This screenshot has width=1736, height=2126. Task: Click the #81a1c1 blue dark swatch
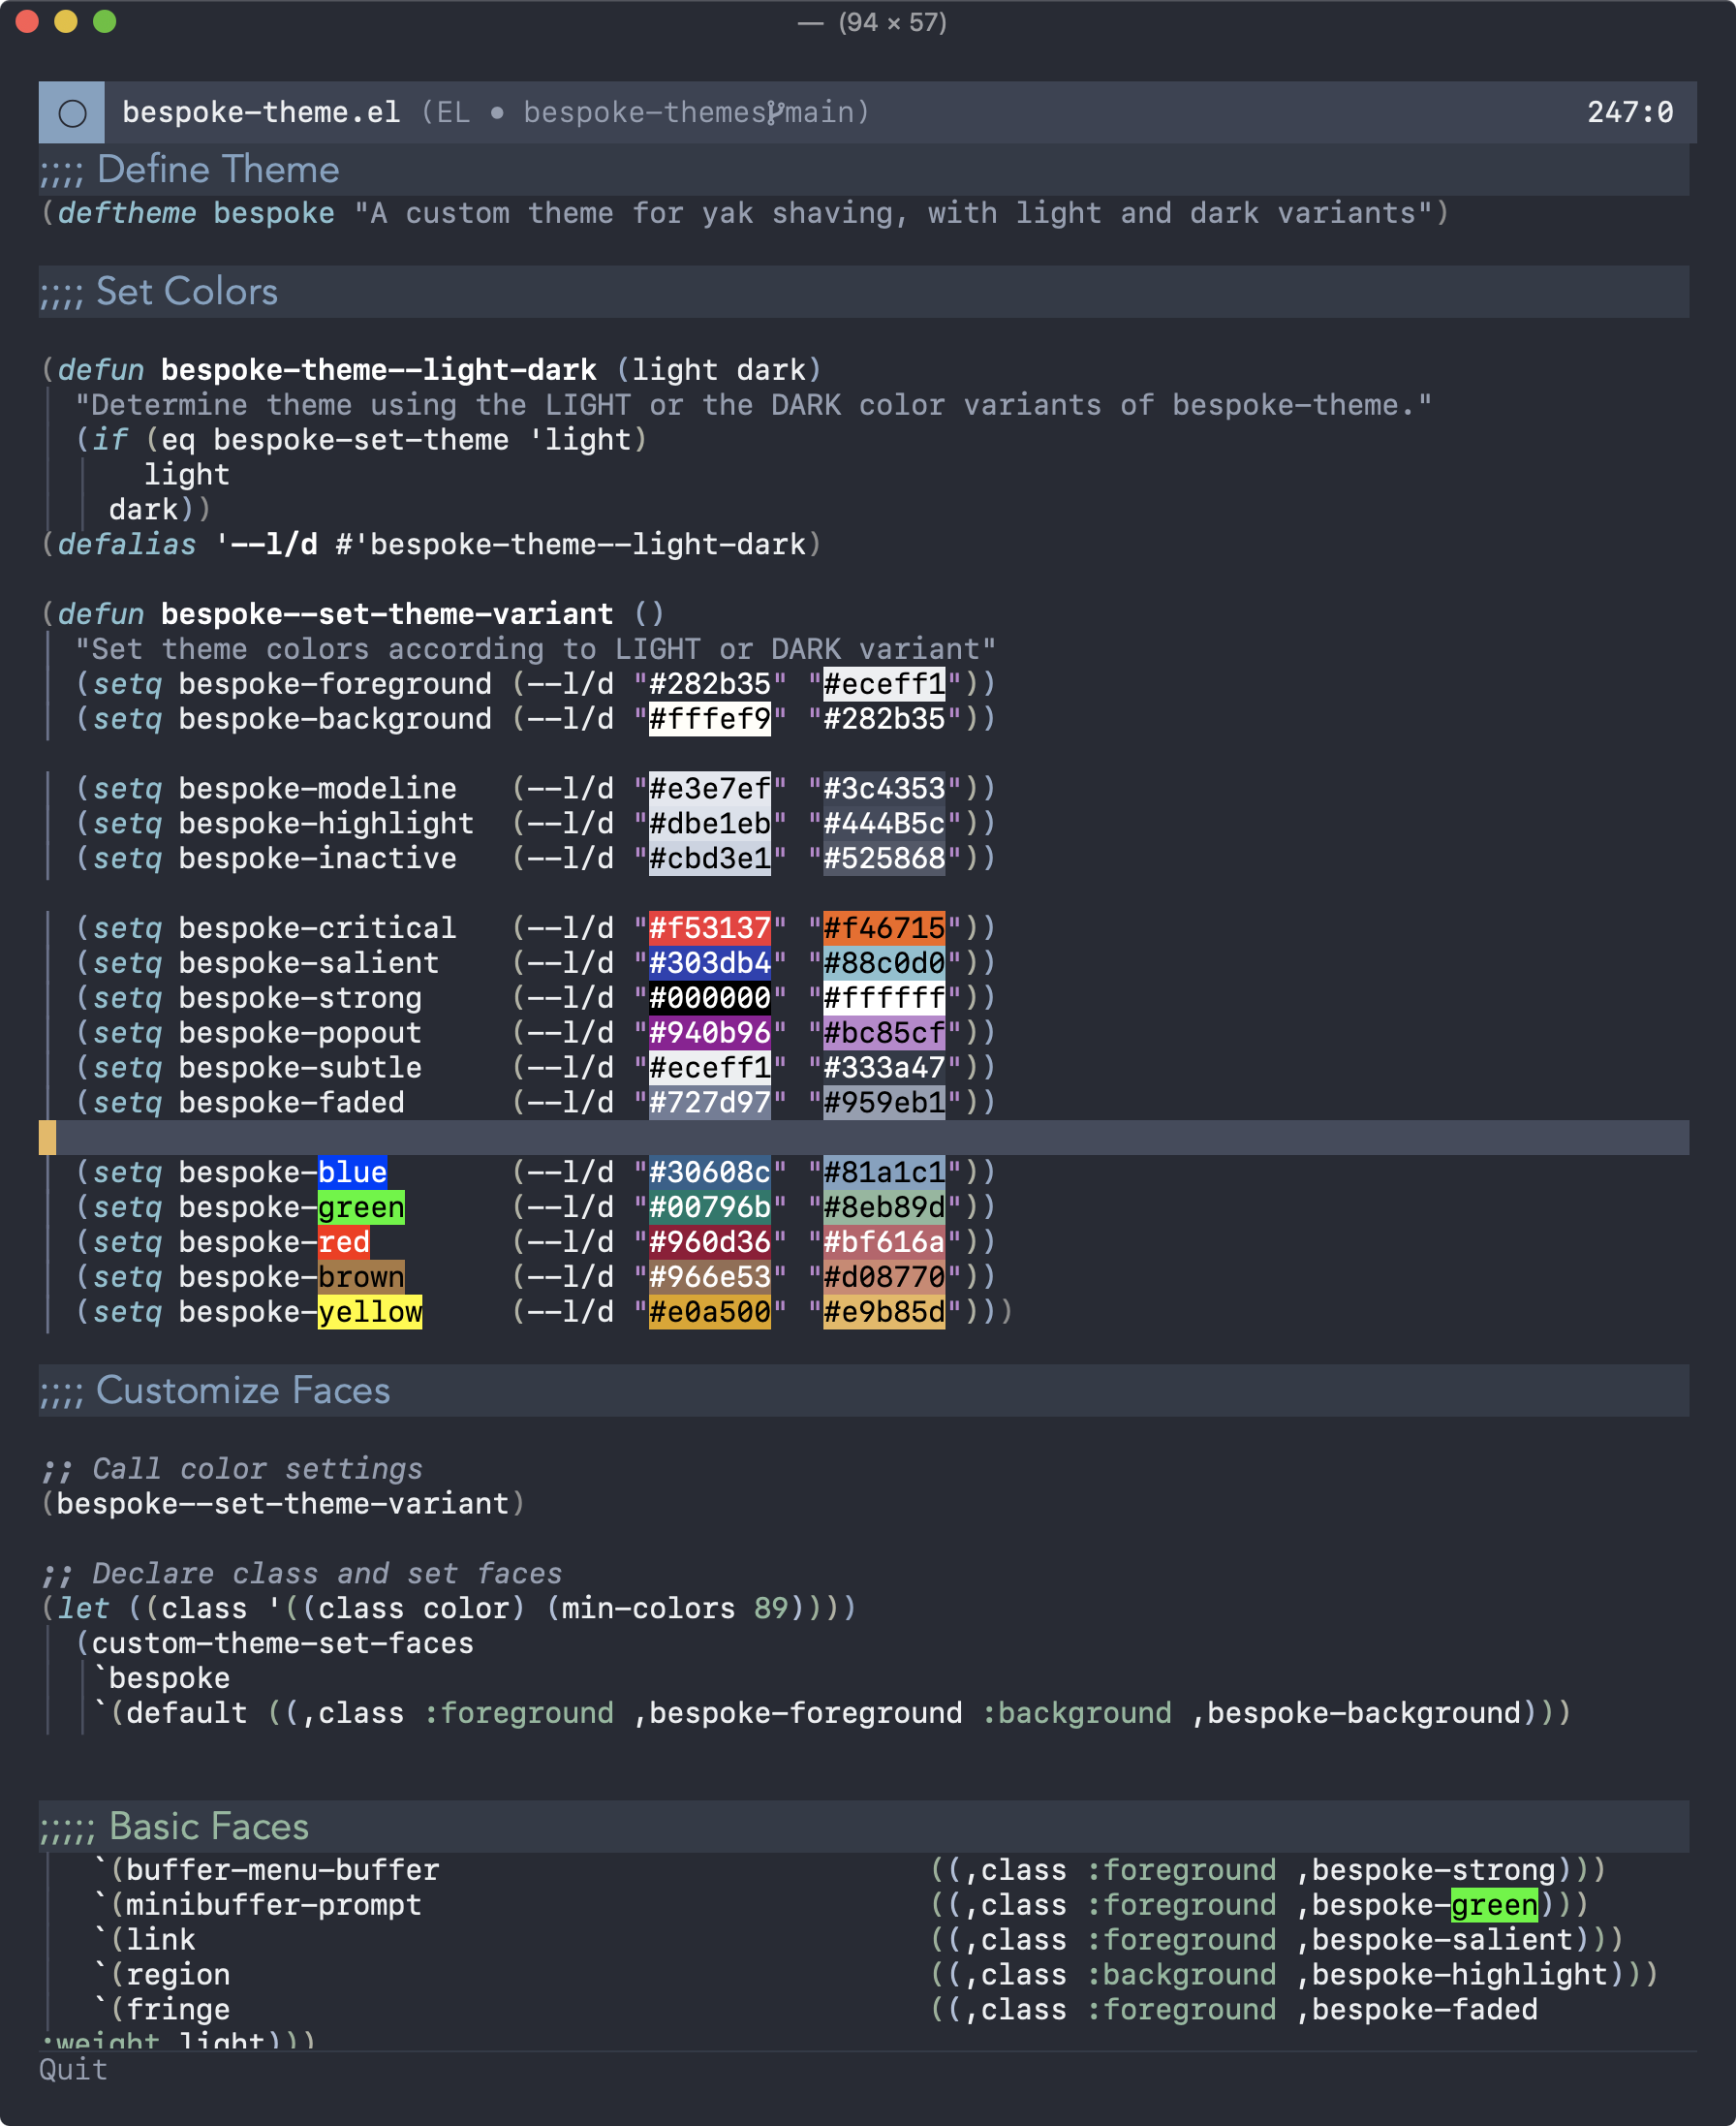click(884, 1172)
